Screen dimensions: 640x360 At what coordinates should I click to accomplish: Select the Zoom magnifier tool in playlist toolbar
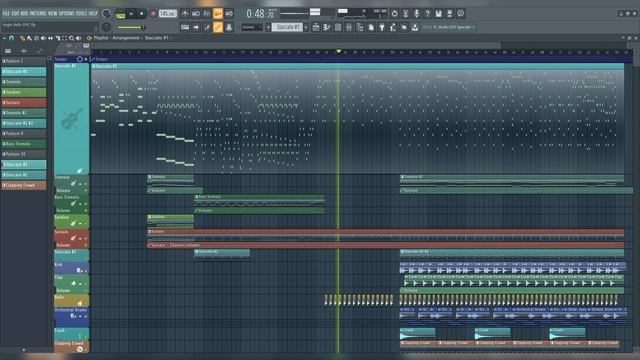tap(71, 38)
